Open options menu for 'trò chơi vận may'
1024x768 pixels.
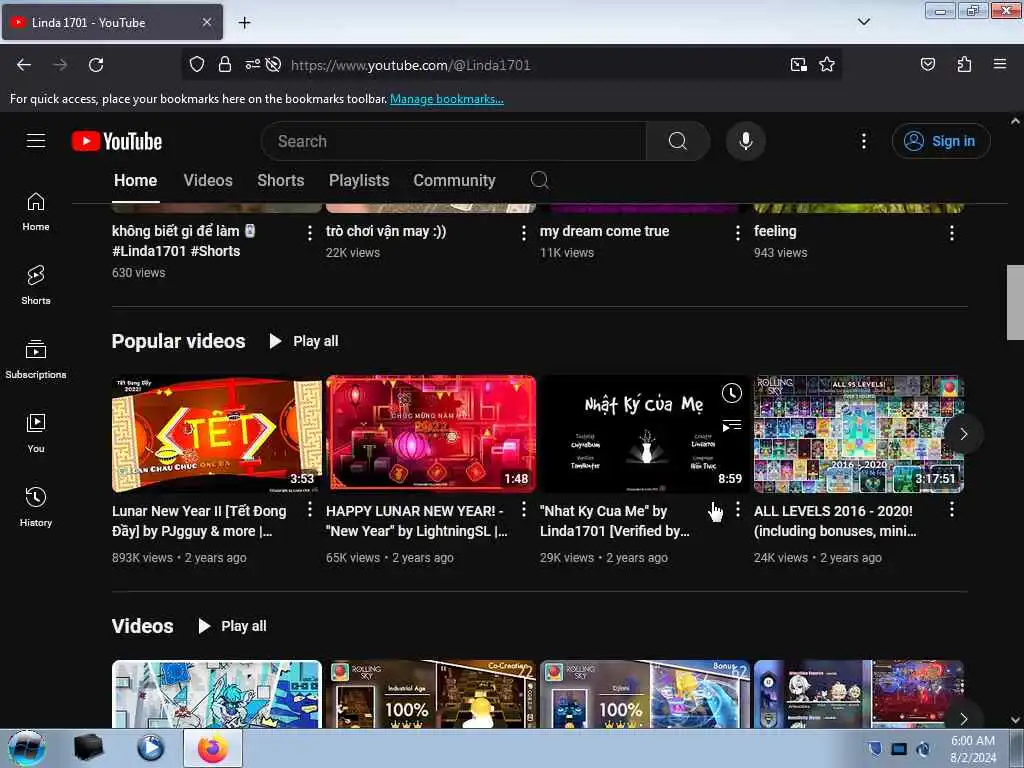tap(524, 232)
